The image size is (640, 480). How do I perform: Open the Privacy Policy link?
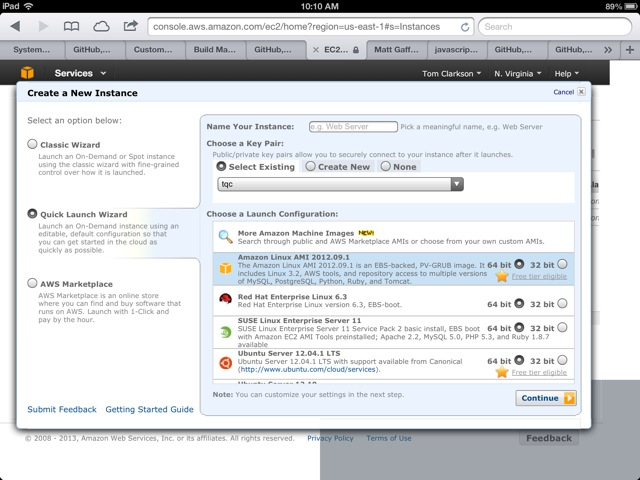tap(330, 438)
